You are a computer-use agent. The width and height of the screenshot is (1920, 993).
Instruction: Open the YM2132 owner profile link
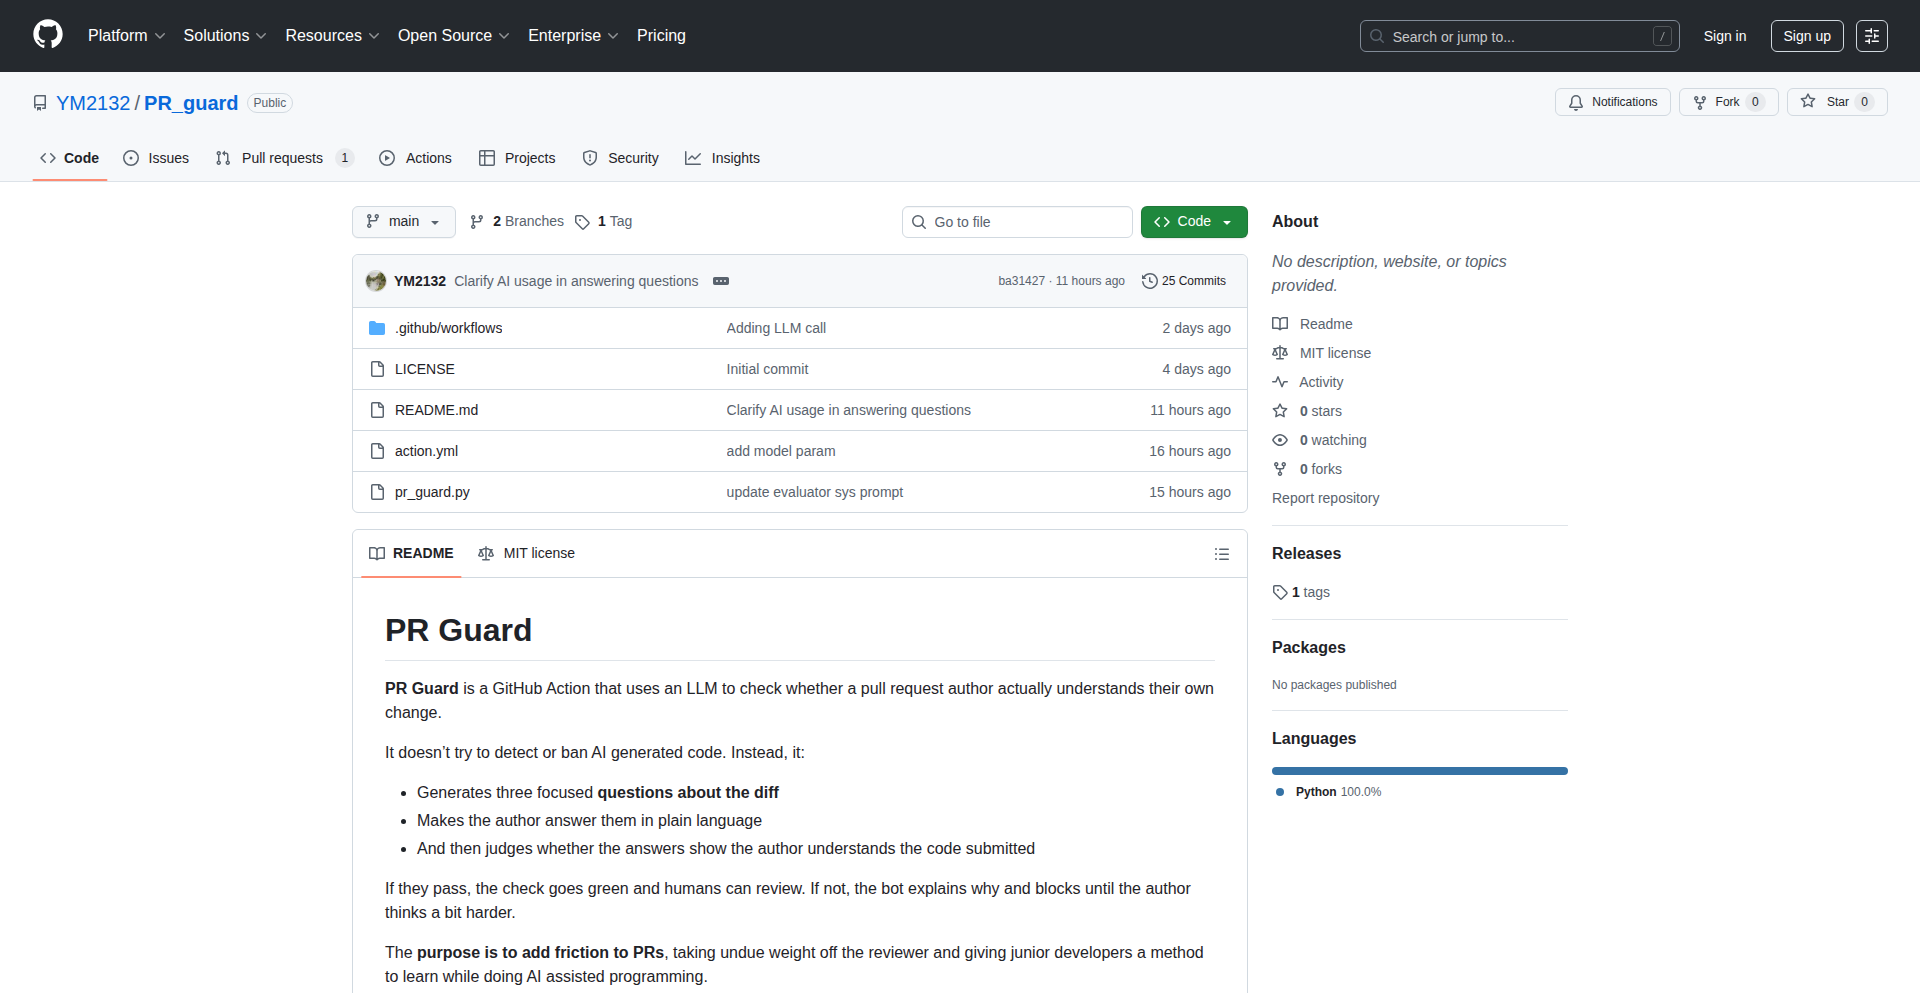[x=93, y=103]
